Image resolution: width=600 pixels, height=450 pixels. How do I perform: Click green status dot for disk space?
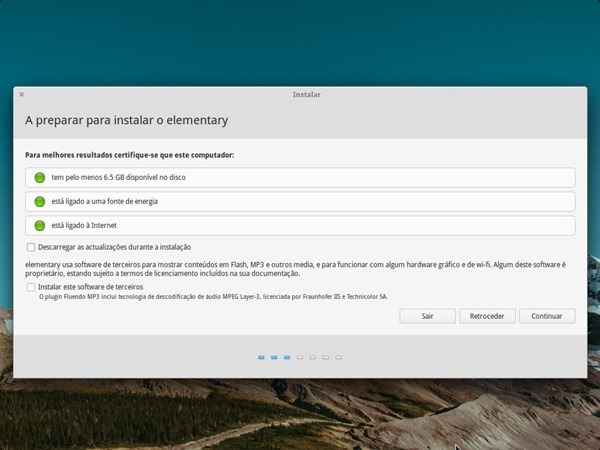click(x=40, y=178)
